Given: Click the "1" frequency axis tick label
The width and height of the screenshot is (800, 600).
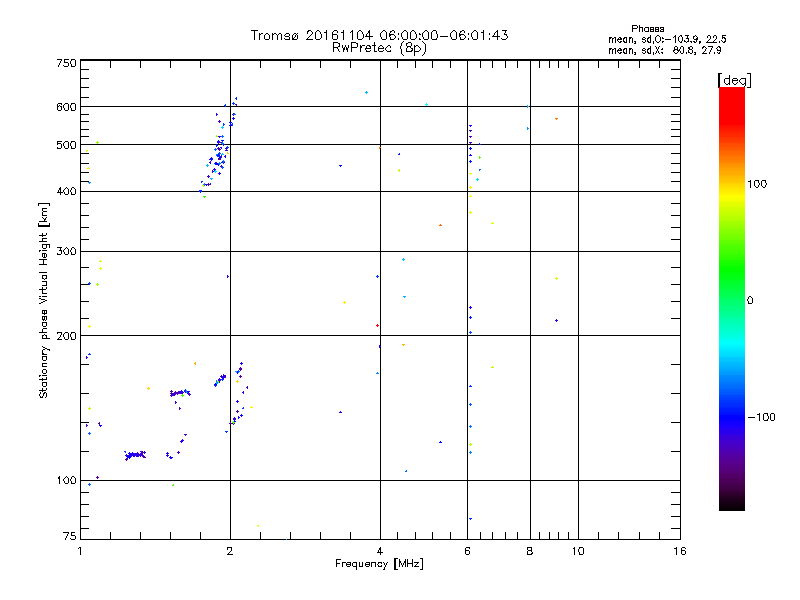Looking at the screenshot, I should click(80, 551).
